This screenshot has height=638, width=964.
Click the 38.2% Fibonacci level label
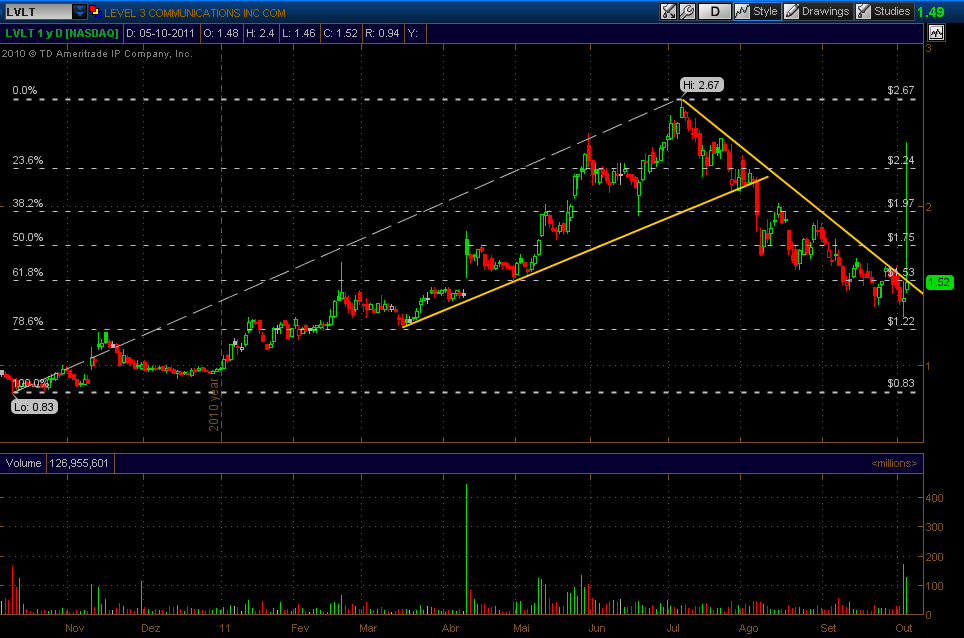[28, 203]
